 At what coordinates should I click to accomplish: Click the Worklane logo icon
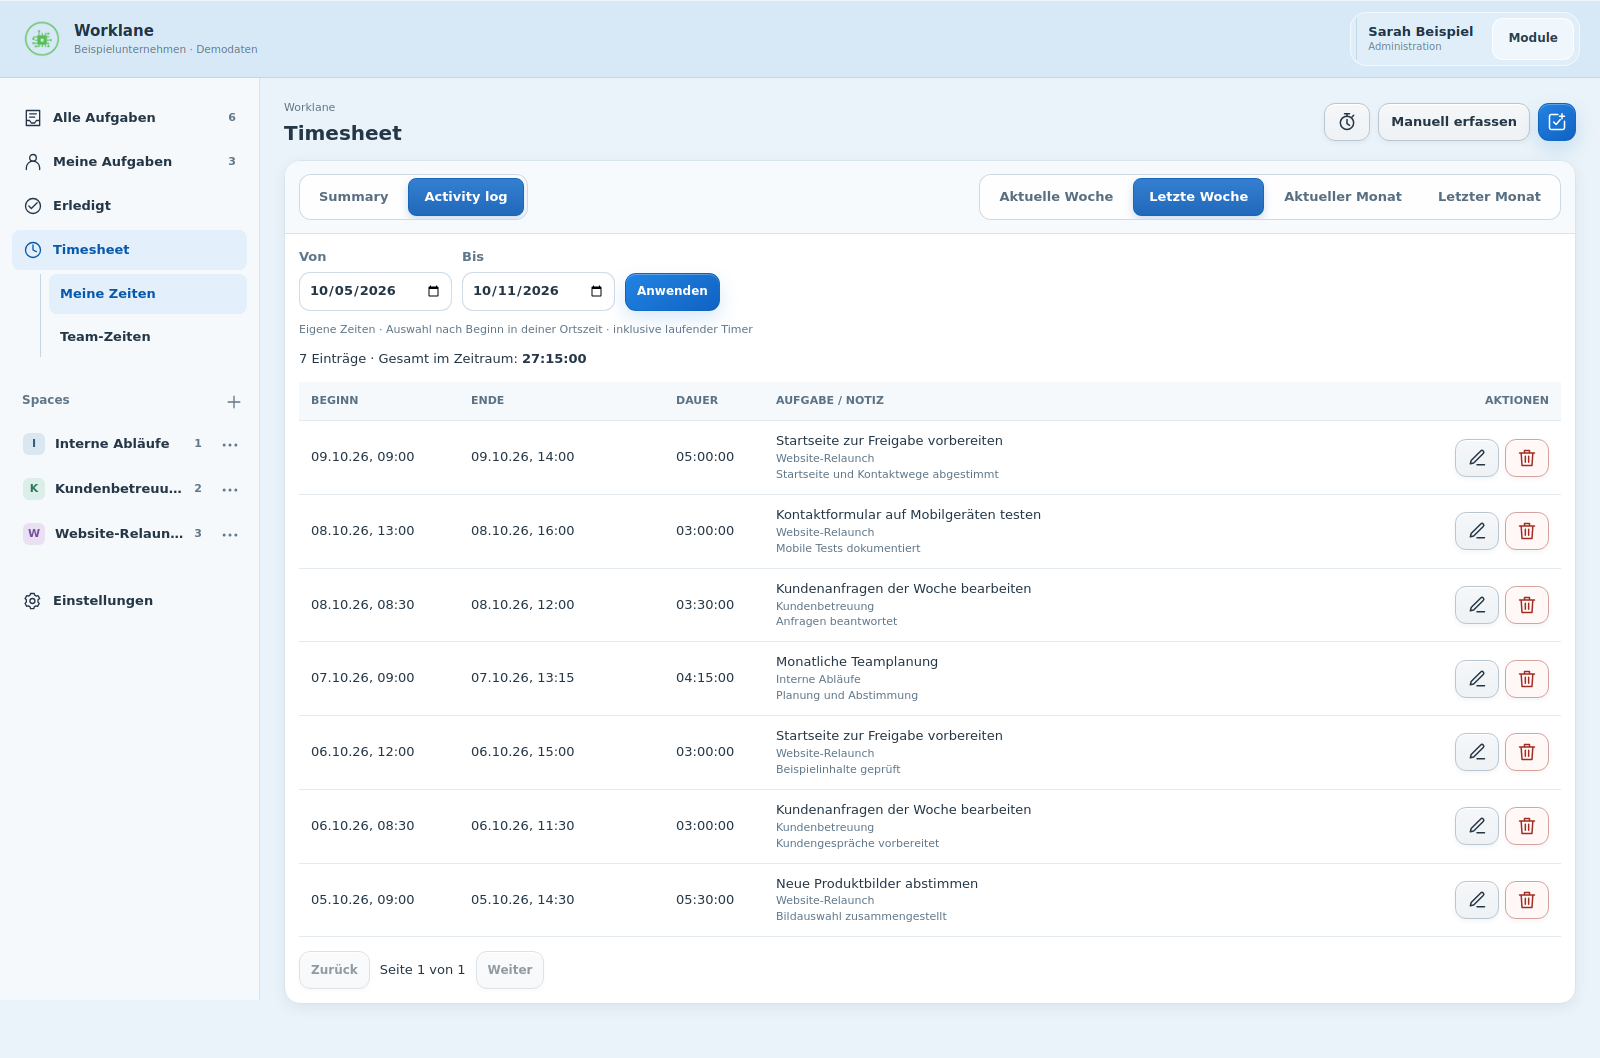[x=42, y=39]
